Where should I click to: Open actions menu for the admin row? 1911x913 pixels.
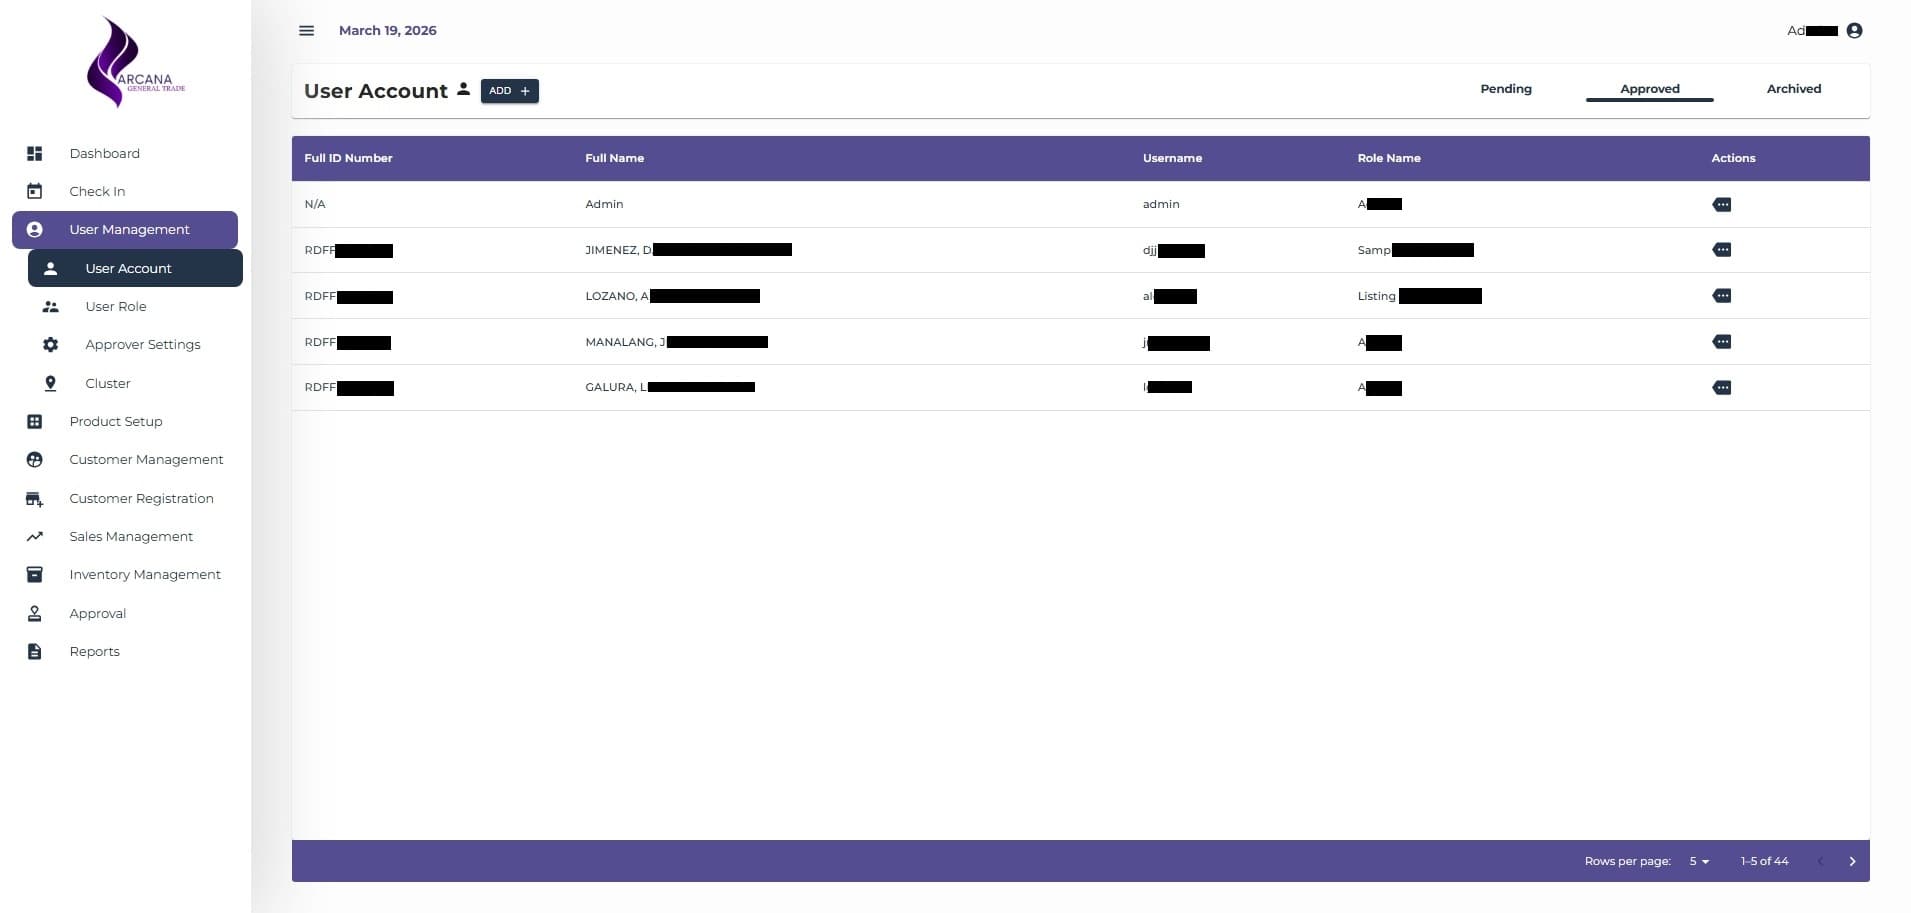click(1722, 204)
